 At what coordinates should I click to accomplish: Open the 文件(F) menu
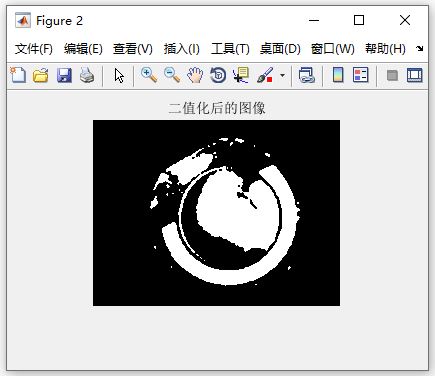point(34,49)
